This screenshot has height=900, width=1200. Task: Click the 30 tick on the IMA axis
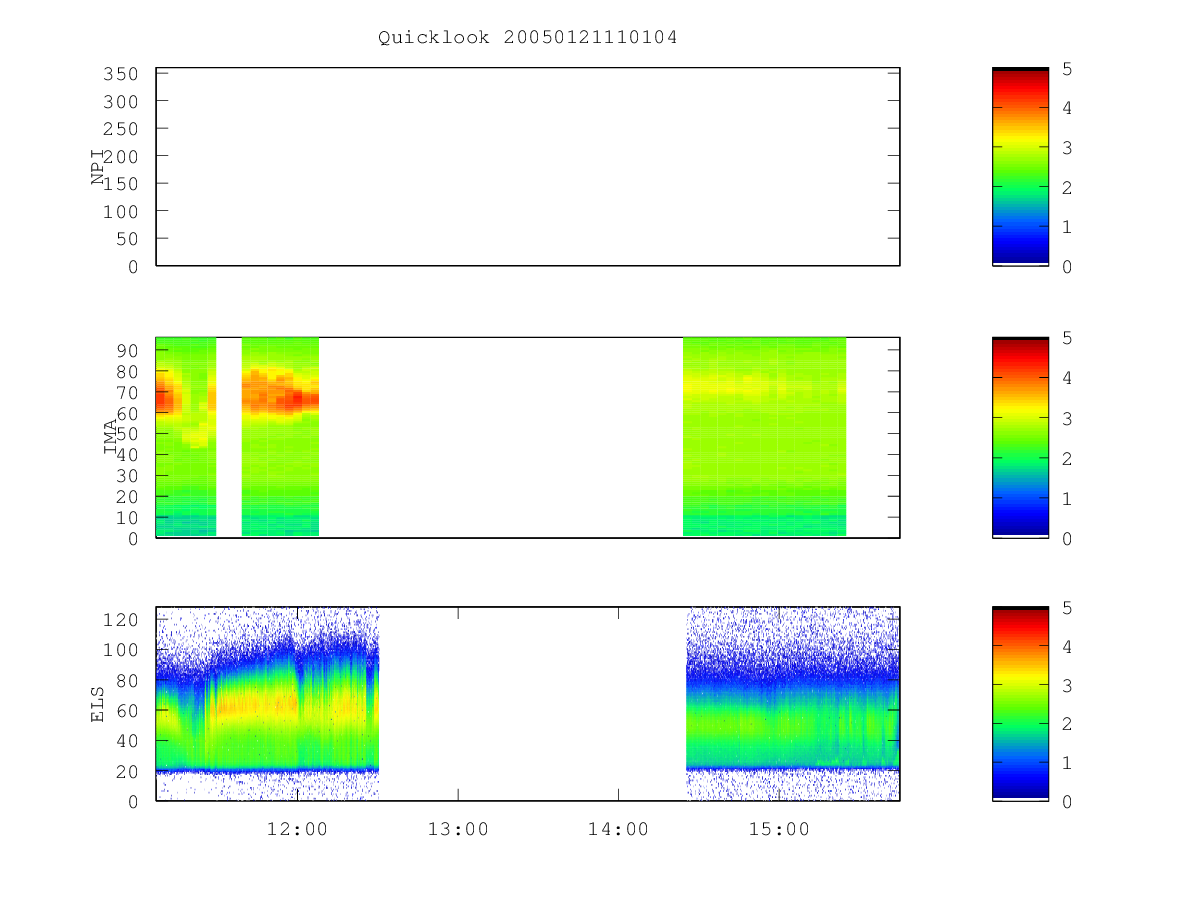[125, 475]
